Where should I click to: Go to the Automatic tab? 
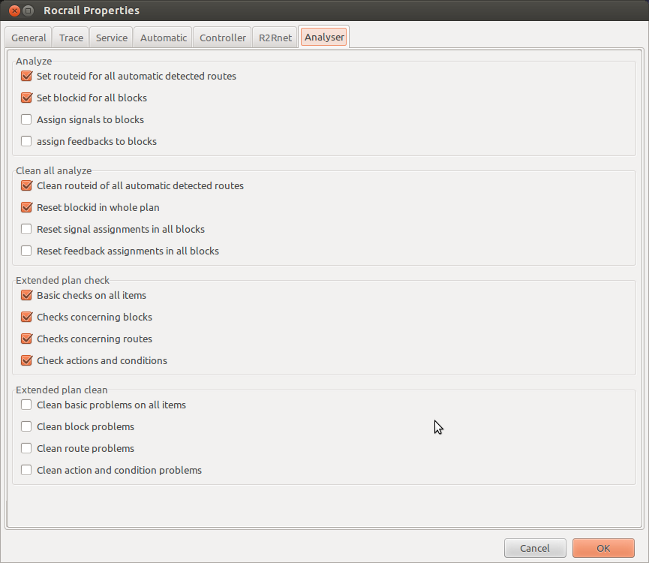pyautogui.click(x=163, y=38)
